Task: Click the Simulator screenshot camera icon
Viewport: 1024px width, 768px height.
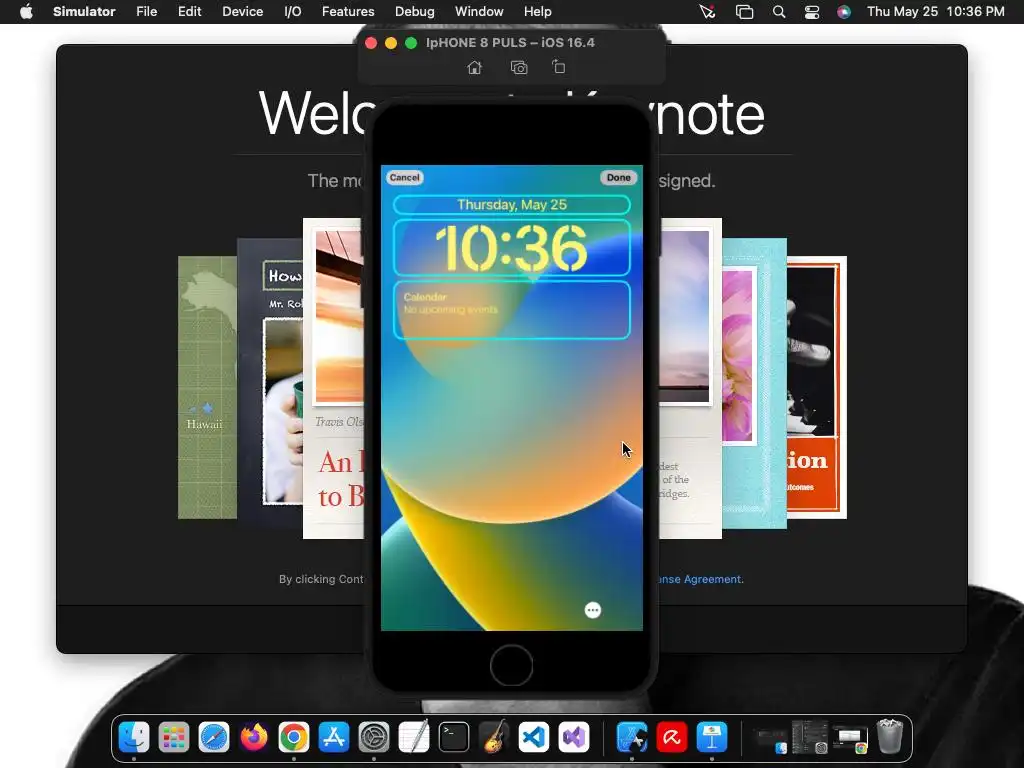Action: click(519, 67)
